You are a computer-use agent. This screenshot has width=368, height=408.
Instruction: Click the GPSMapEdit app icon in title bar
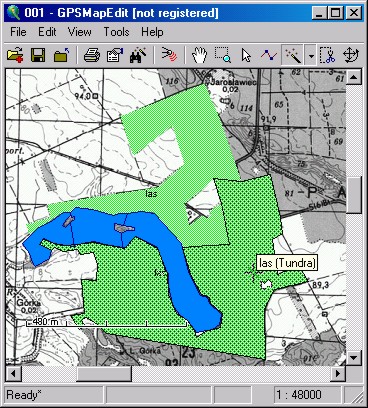tap(13, 13)
